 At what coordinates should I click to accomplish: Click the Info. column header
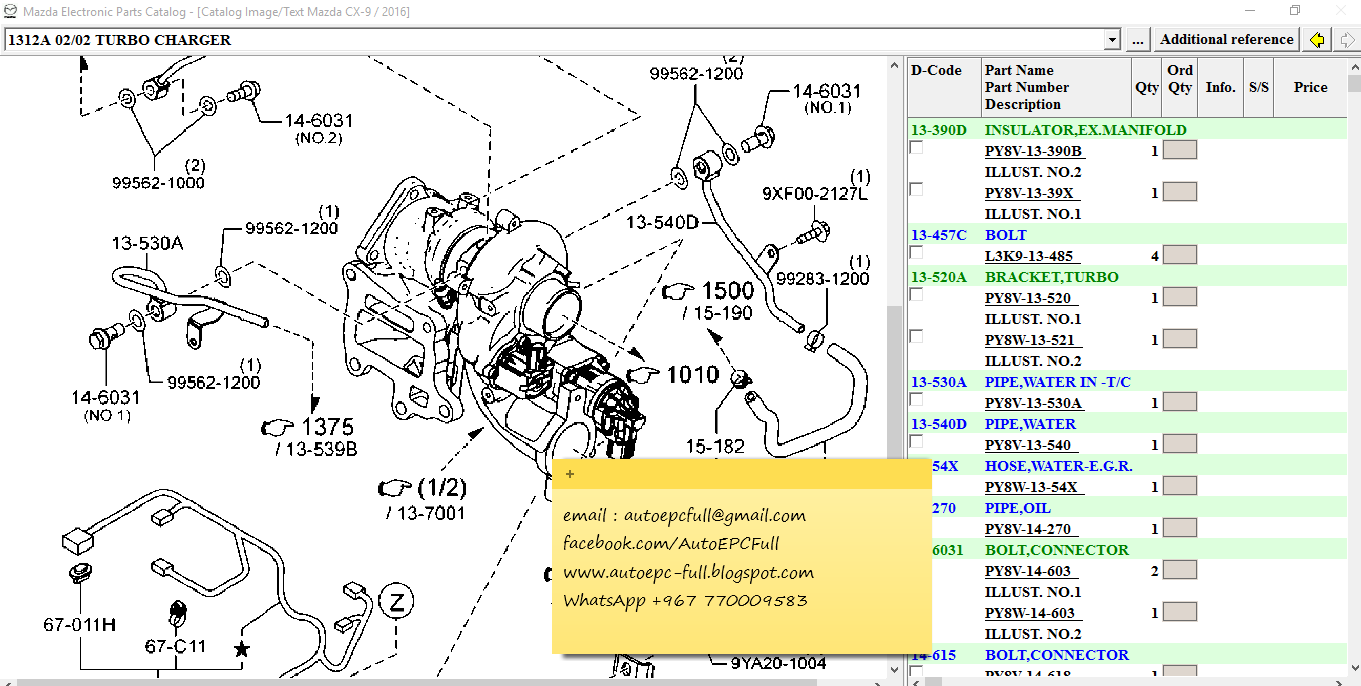click(x=1220, y=87)
